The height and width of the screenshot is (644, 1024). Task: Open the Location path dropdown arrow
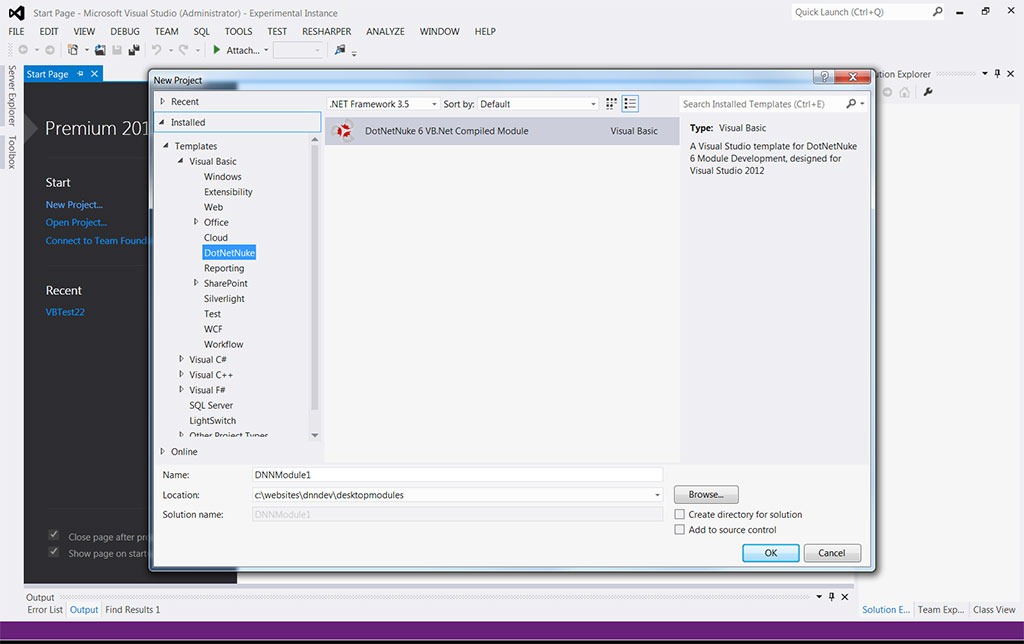tap(657, 495)
